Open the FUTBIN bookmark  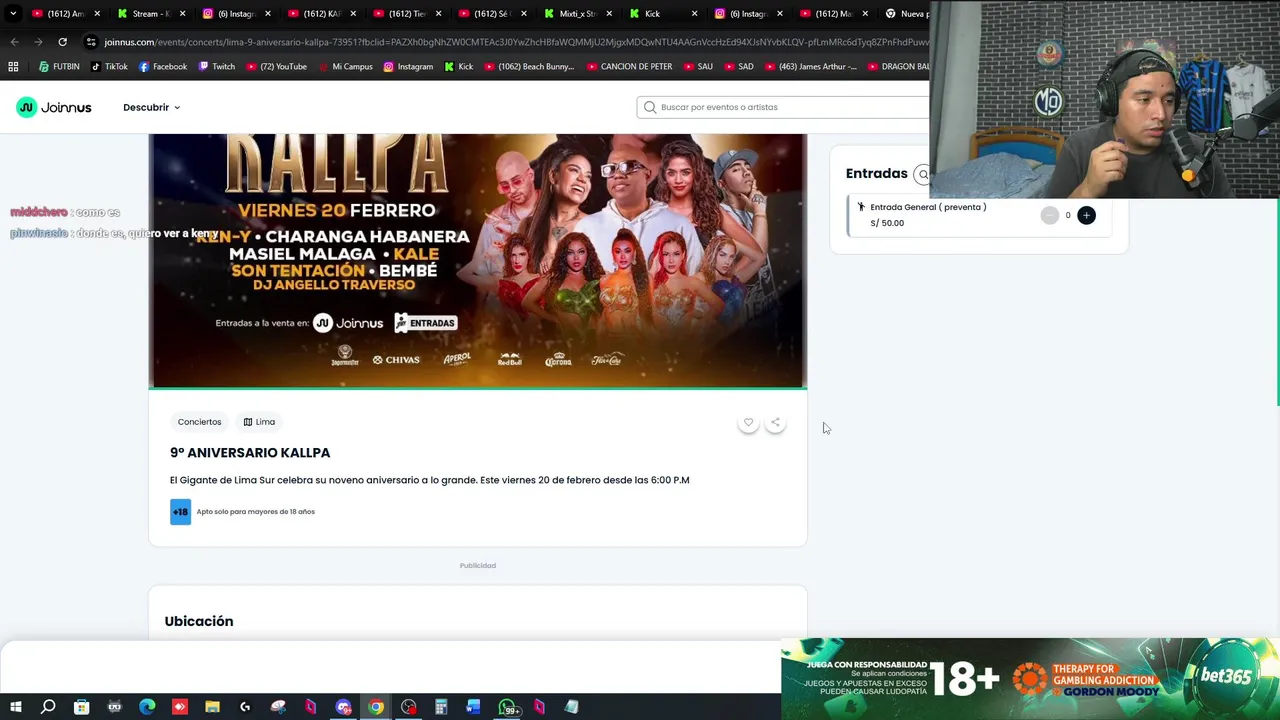[x=59, y=67]
